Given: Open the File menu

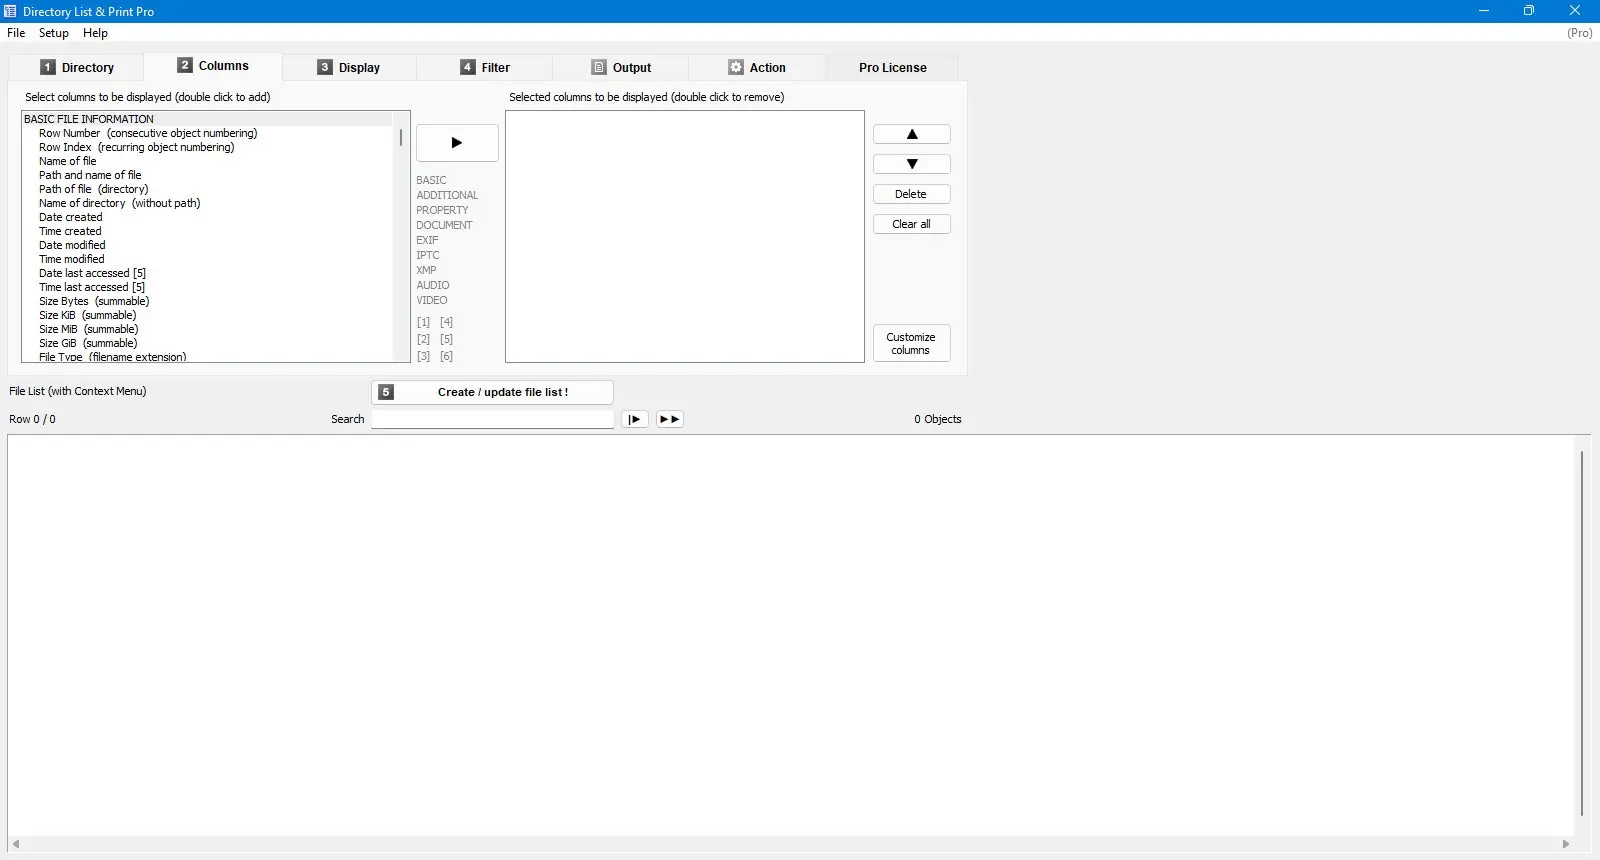Looking at the screenshot, I should (16, 33).
